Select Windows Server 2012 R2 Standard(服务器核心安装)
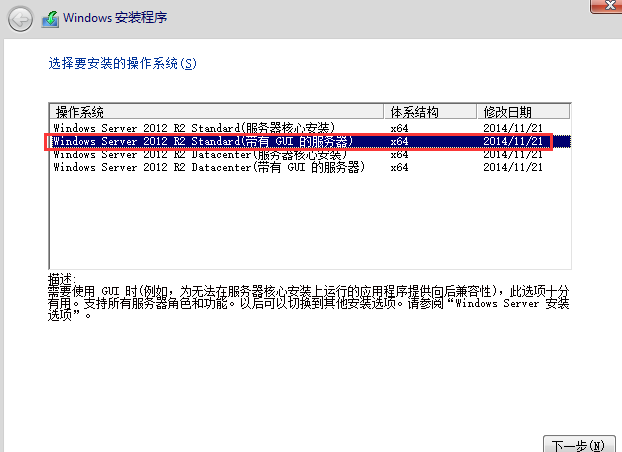The width and height of the screenshot is (622, 452). point(310,128)
